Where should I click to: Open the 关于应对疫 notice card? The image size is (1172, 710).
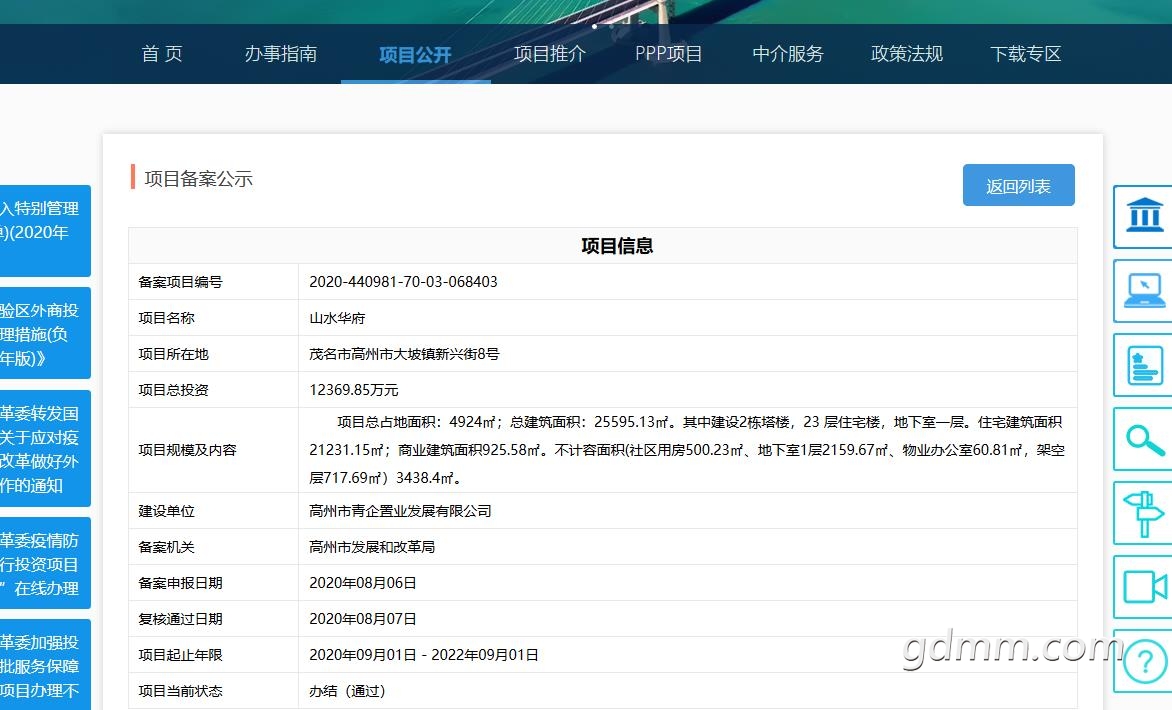click(45, 448)
